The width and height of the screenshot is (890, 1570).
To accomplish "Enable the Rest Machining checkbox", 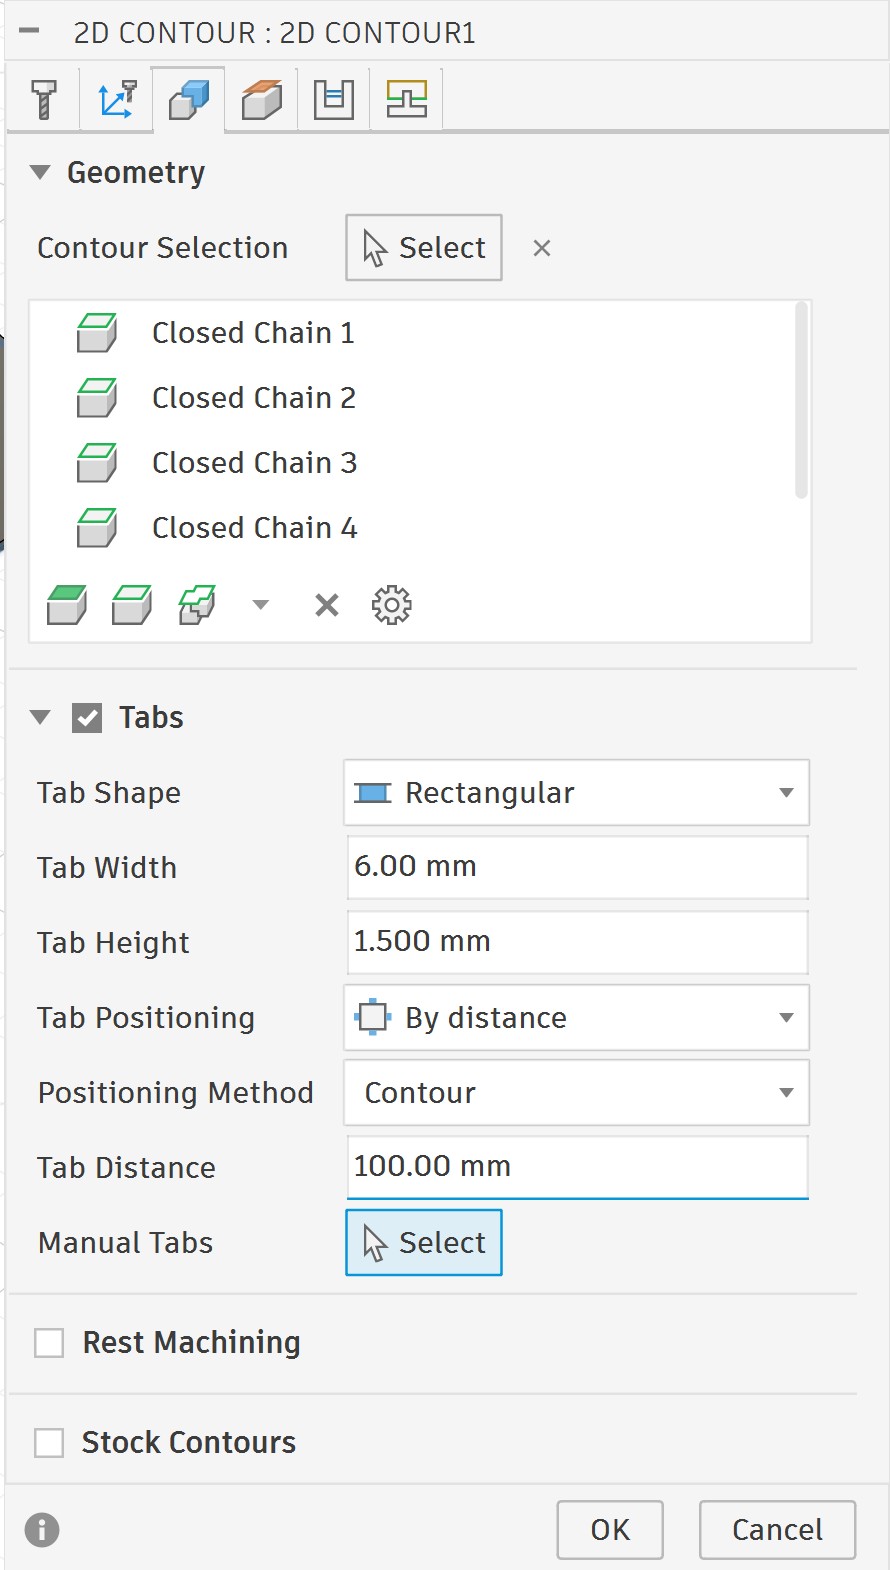I will 49,1342.
